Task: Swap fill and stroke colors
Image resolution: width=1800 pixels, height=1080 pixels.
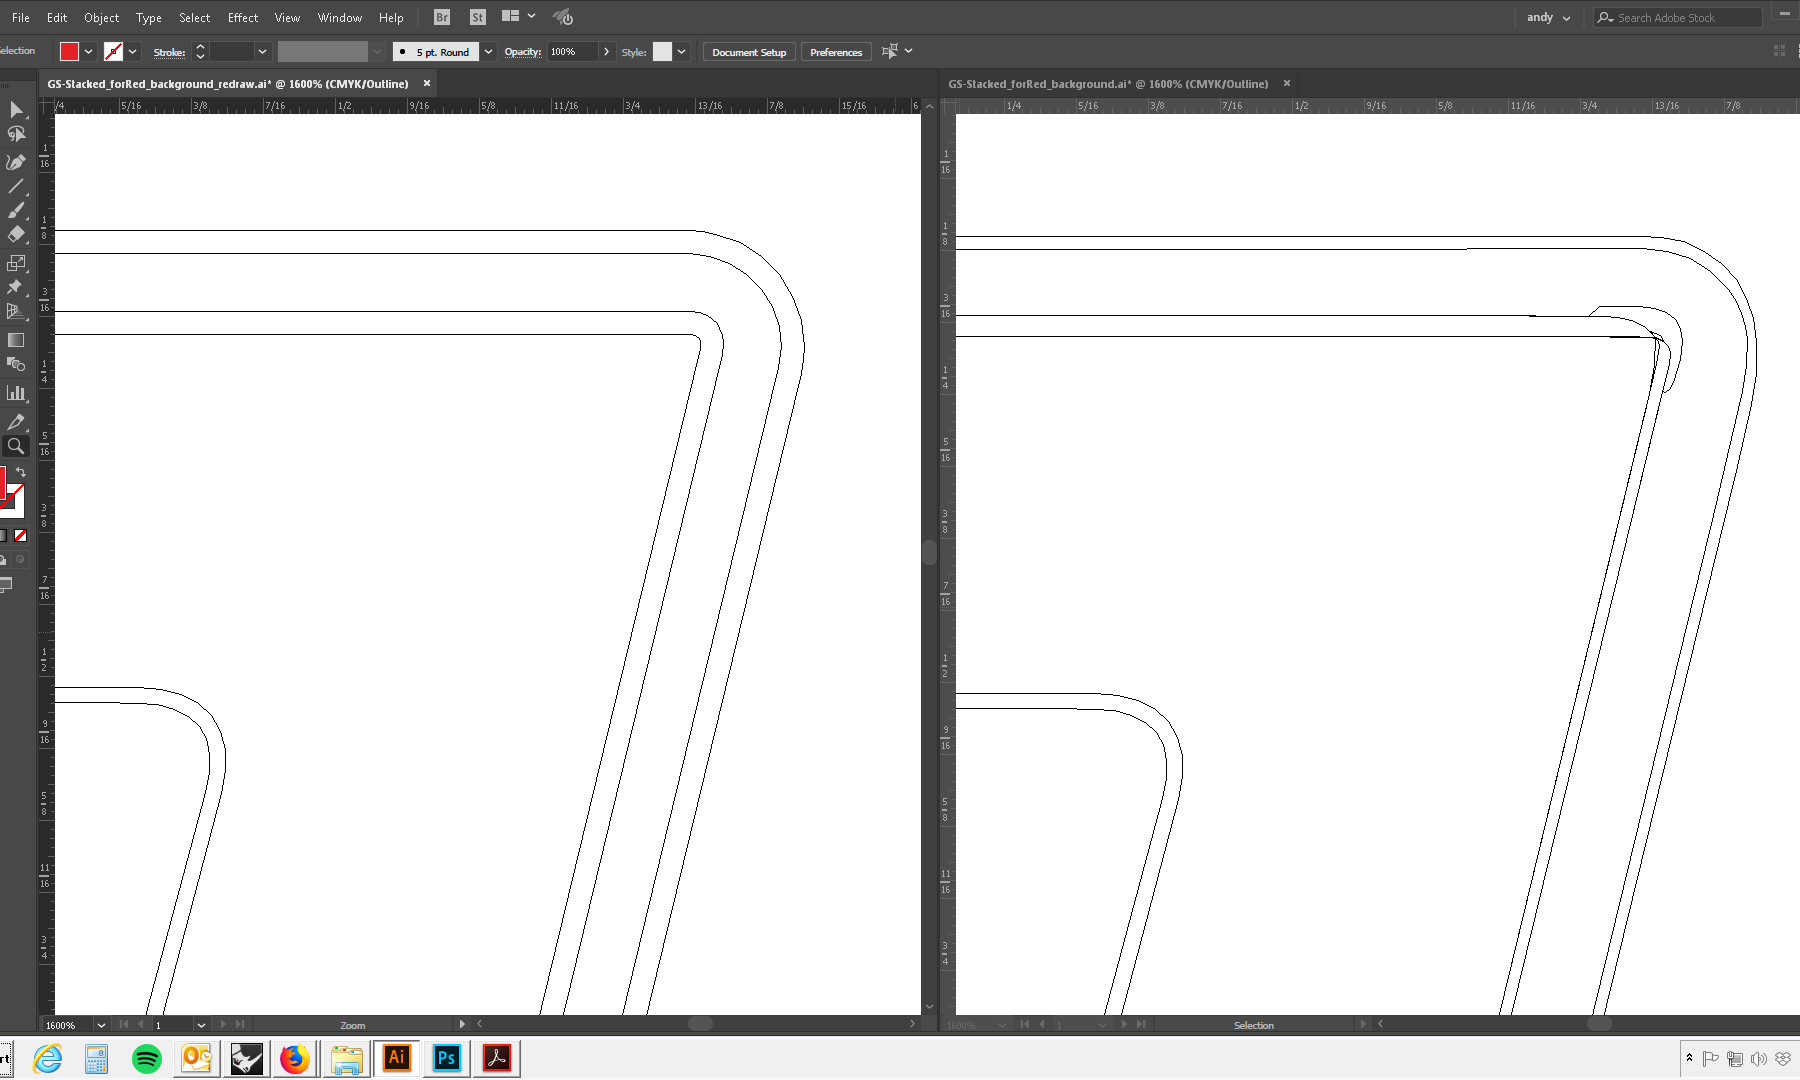Action: [21, 472]
